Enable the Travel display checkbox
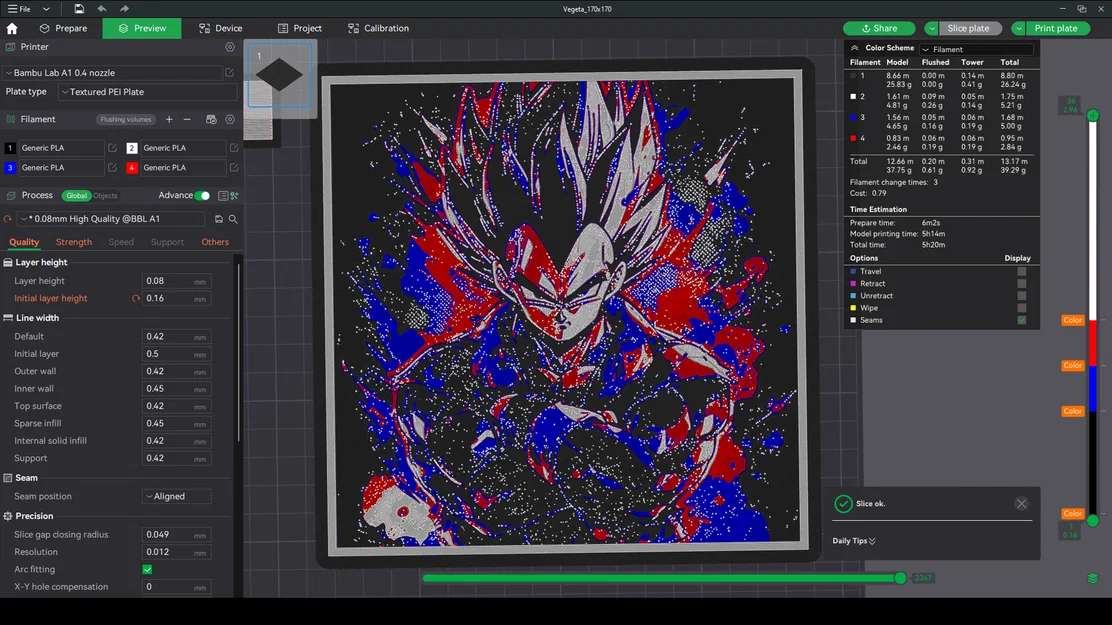1112x625 pixels. coord(1022,270)
